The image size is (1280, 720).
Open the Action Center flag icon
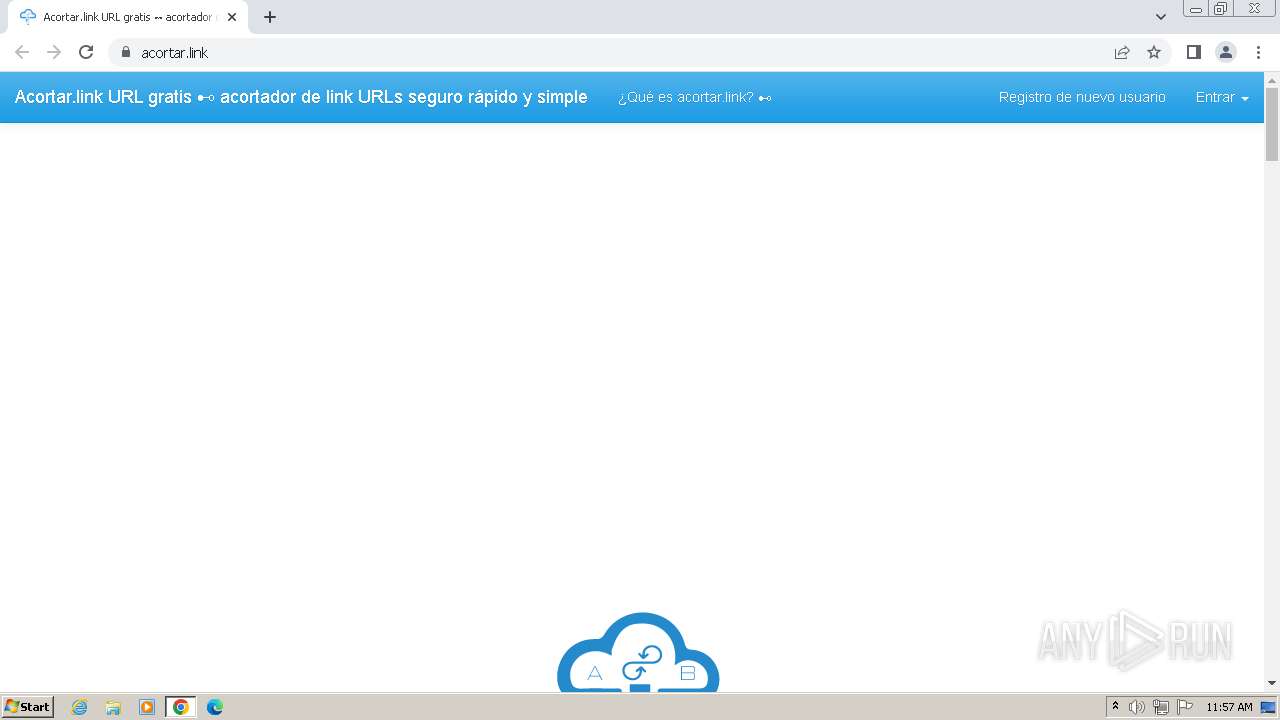coord(1185,707)
